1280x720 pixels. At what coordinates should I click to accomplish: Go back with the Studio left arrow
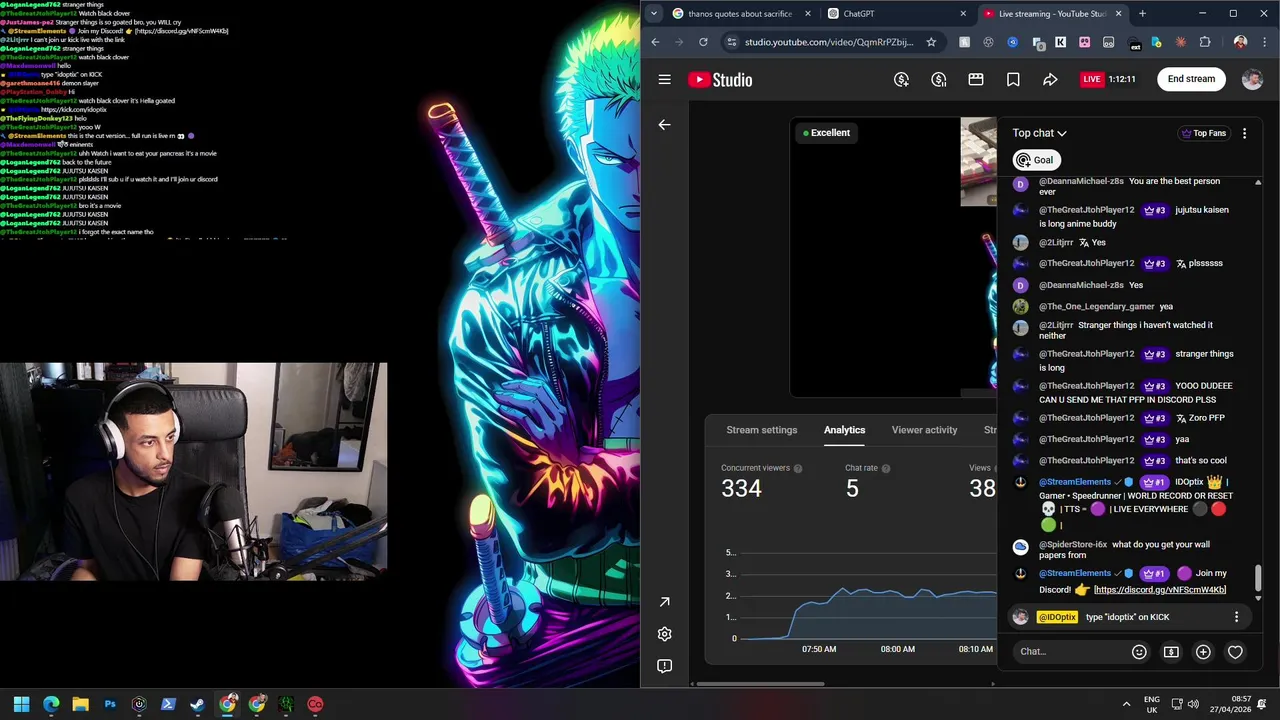point(664,124)
